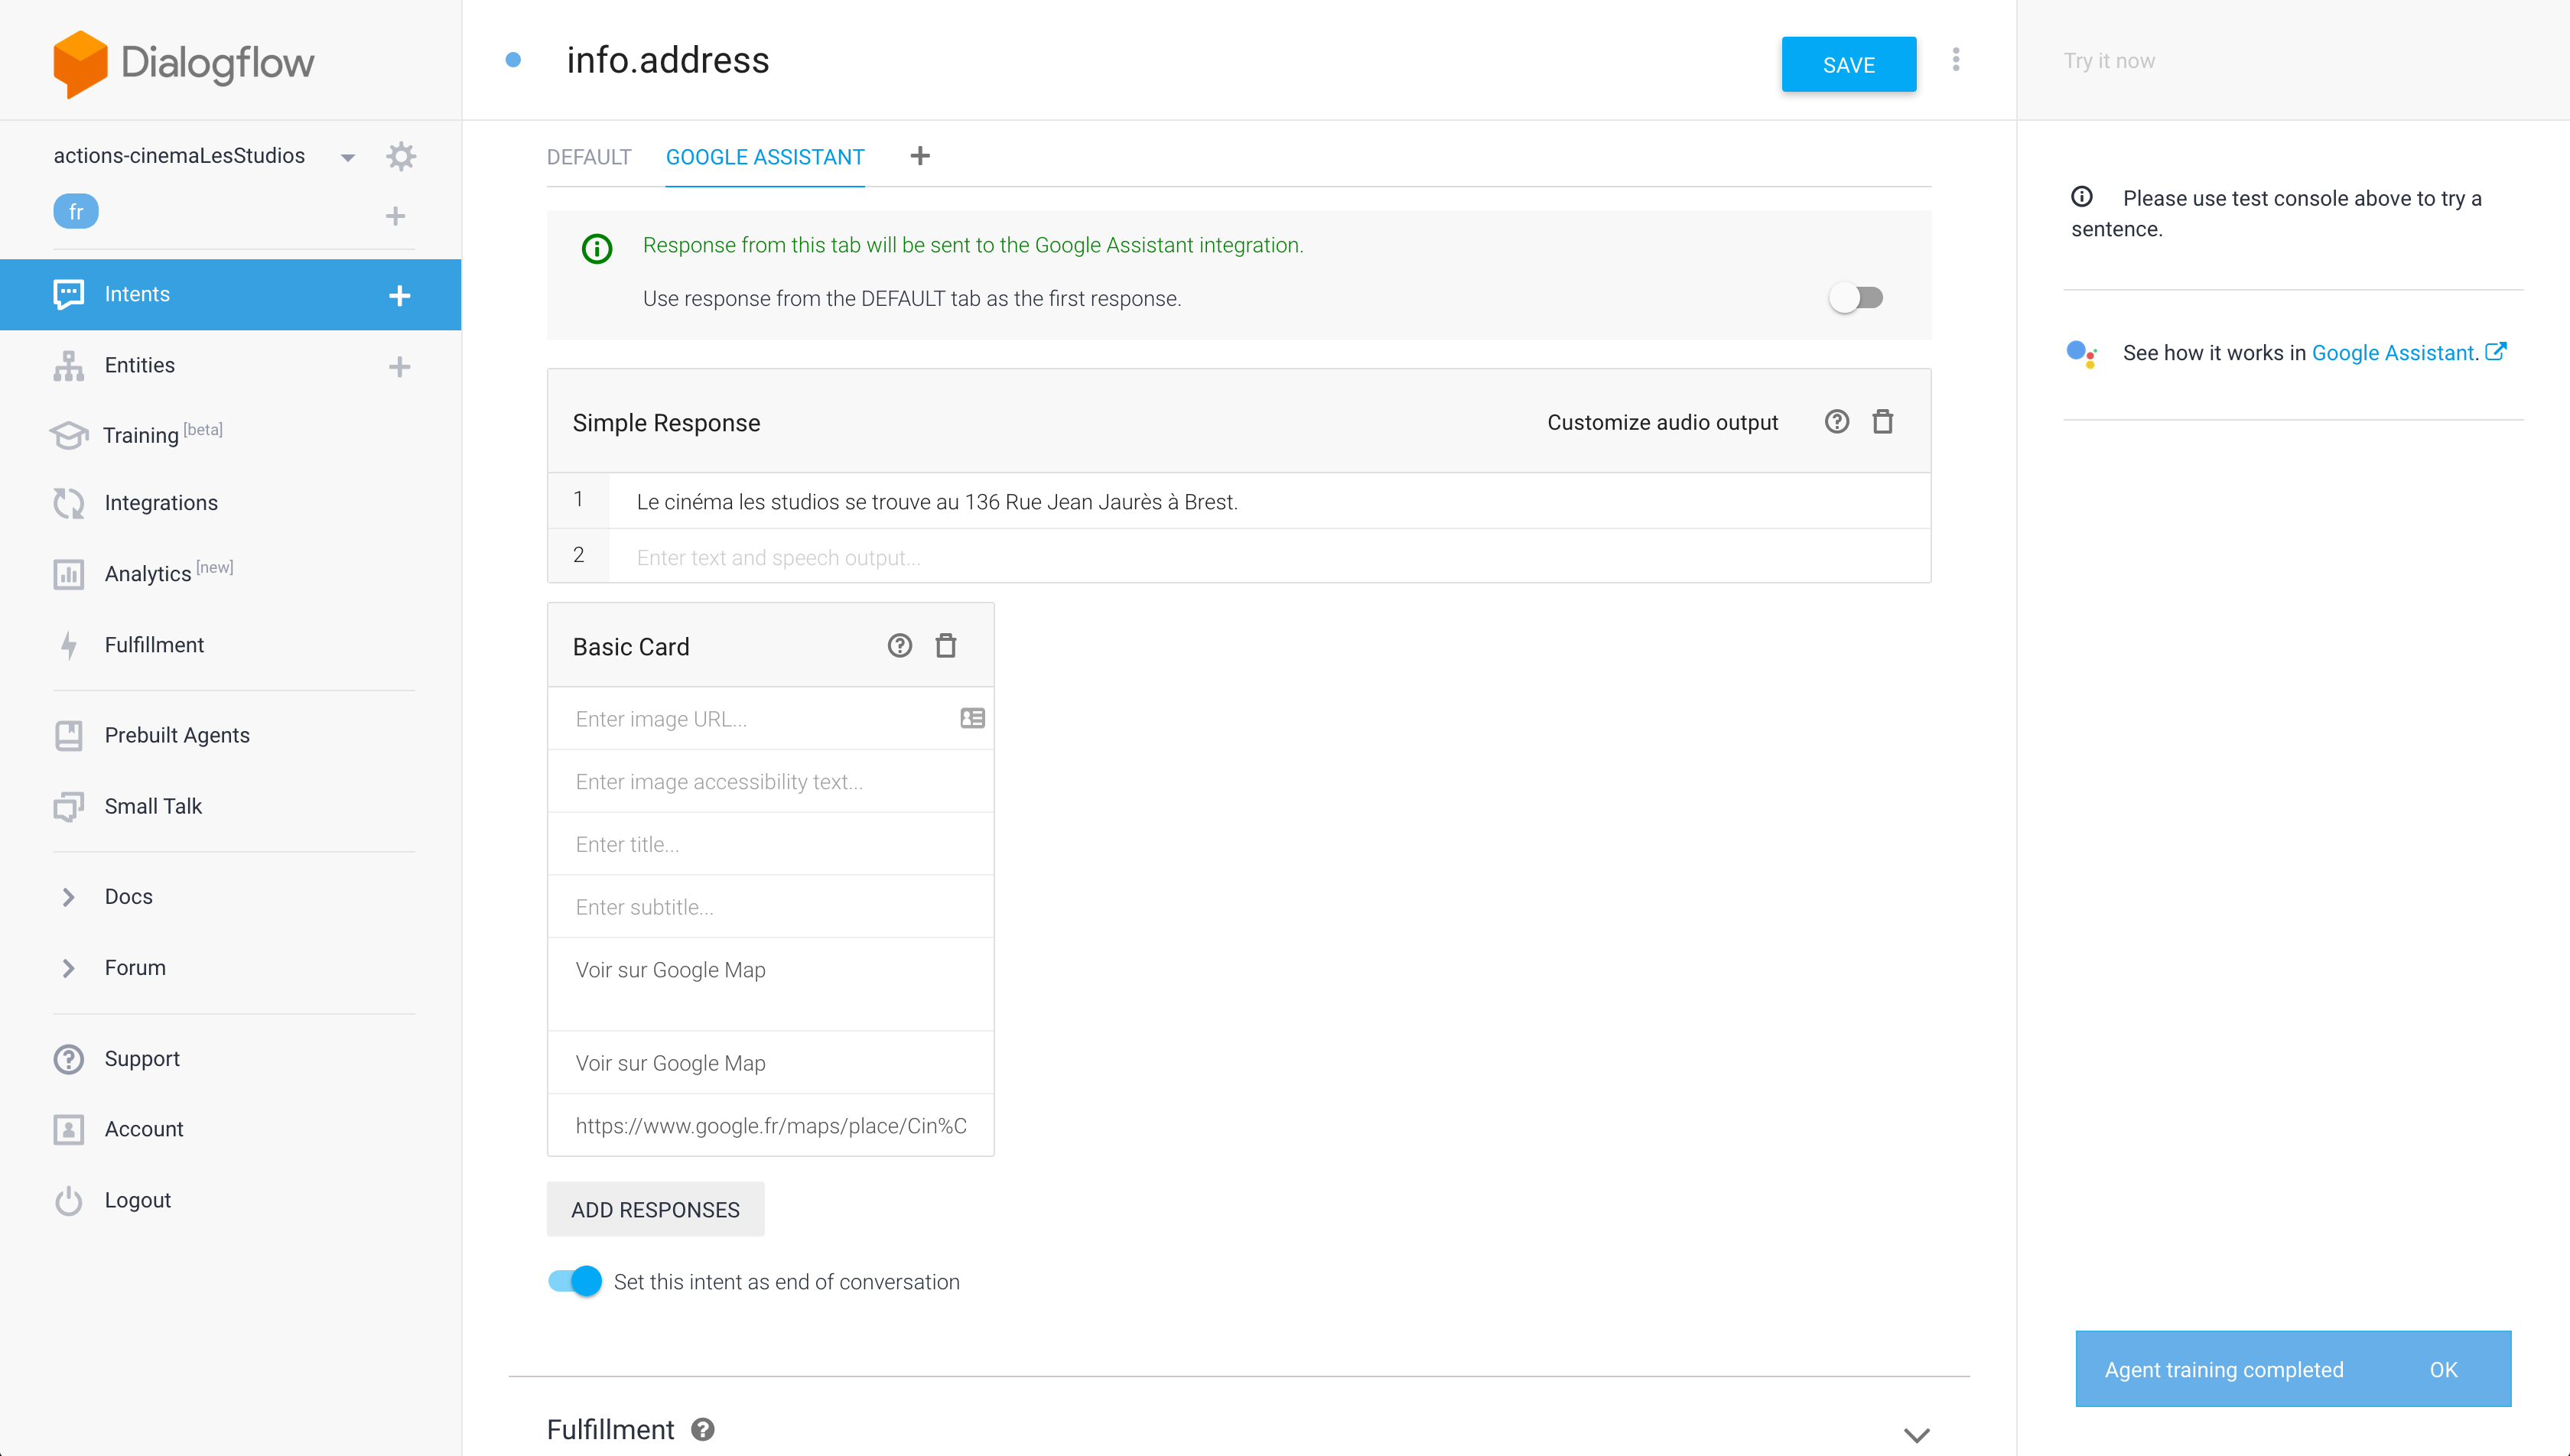Toggle end of conversation switch

[575, 1281]
